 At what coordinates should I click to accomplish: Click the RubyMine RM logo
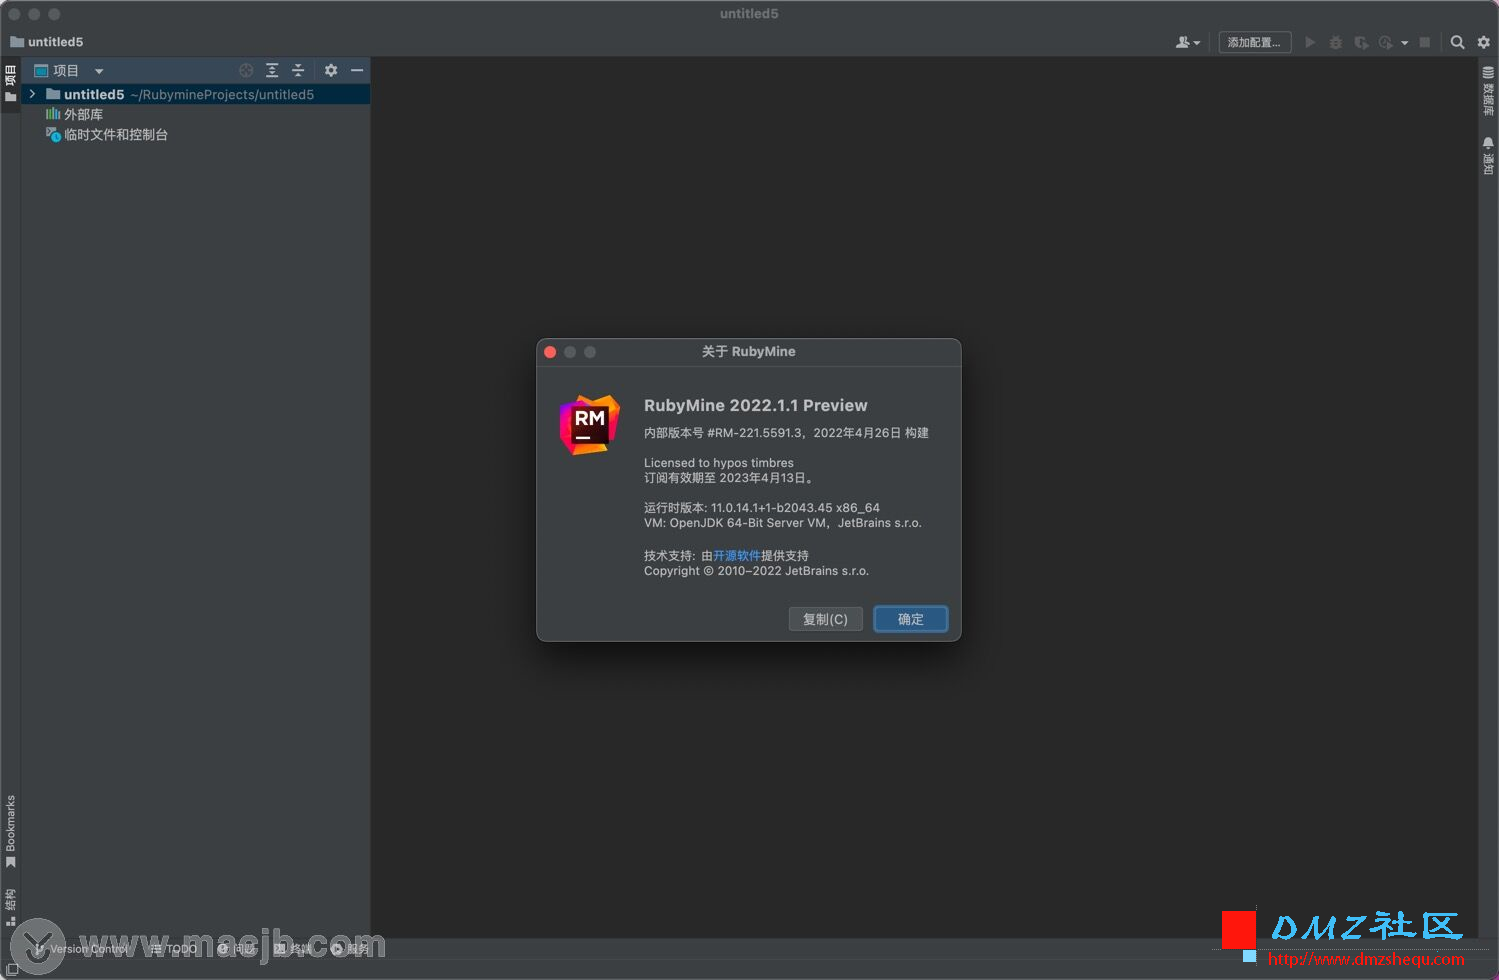click(x=589, y=425)
